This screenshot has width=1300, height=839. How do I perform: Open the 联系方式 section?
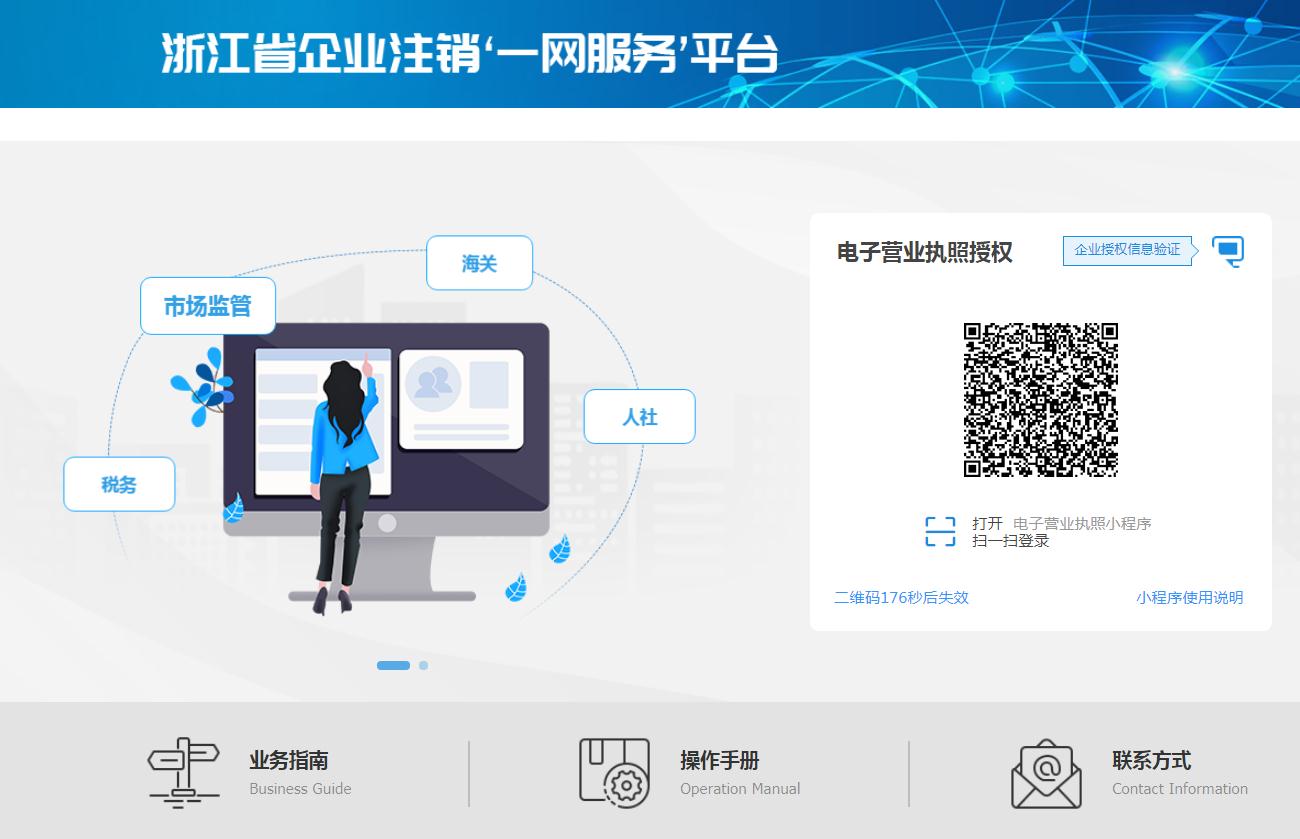(x=1151, y=761)
